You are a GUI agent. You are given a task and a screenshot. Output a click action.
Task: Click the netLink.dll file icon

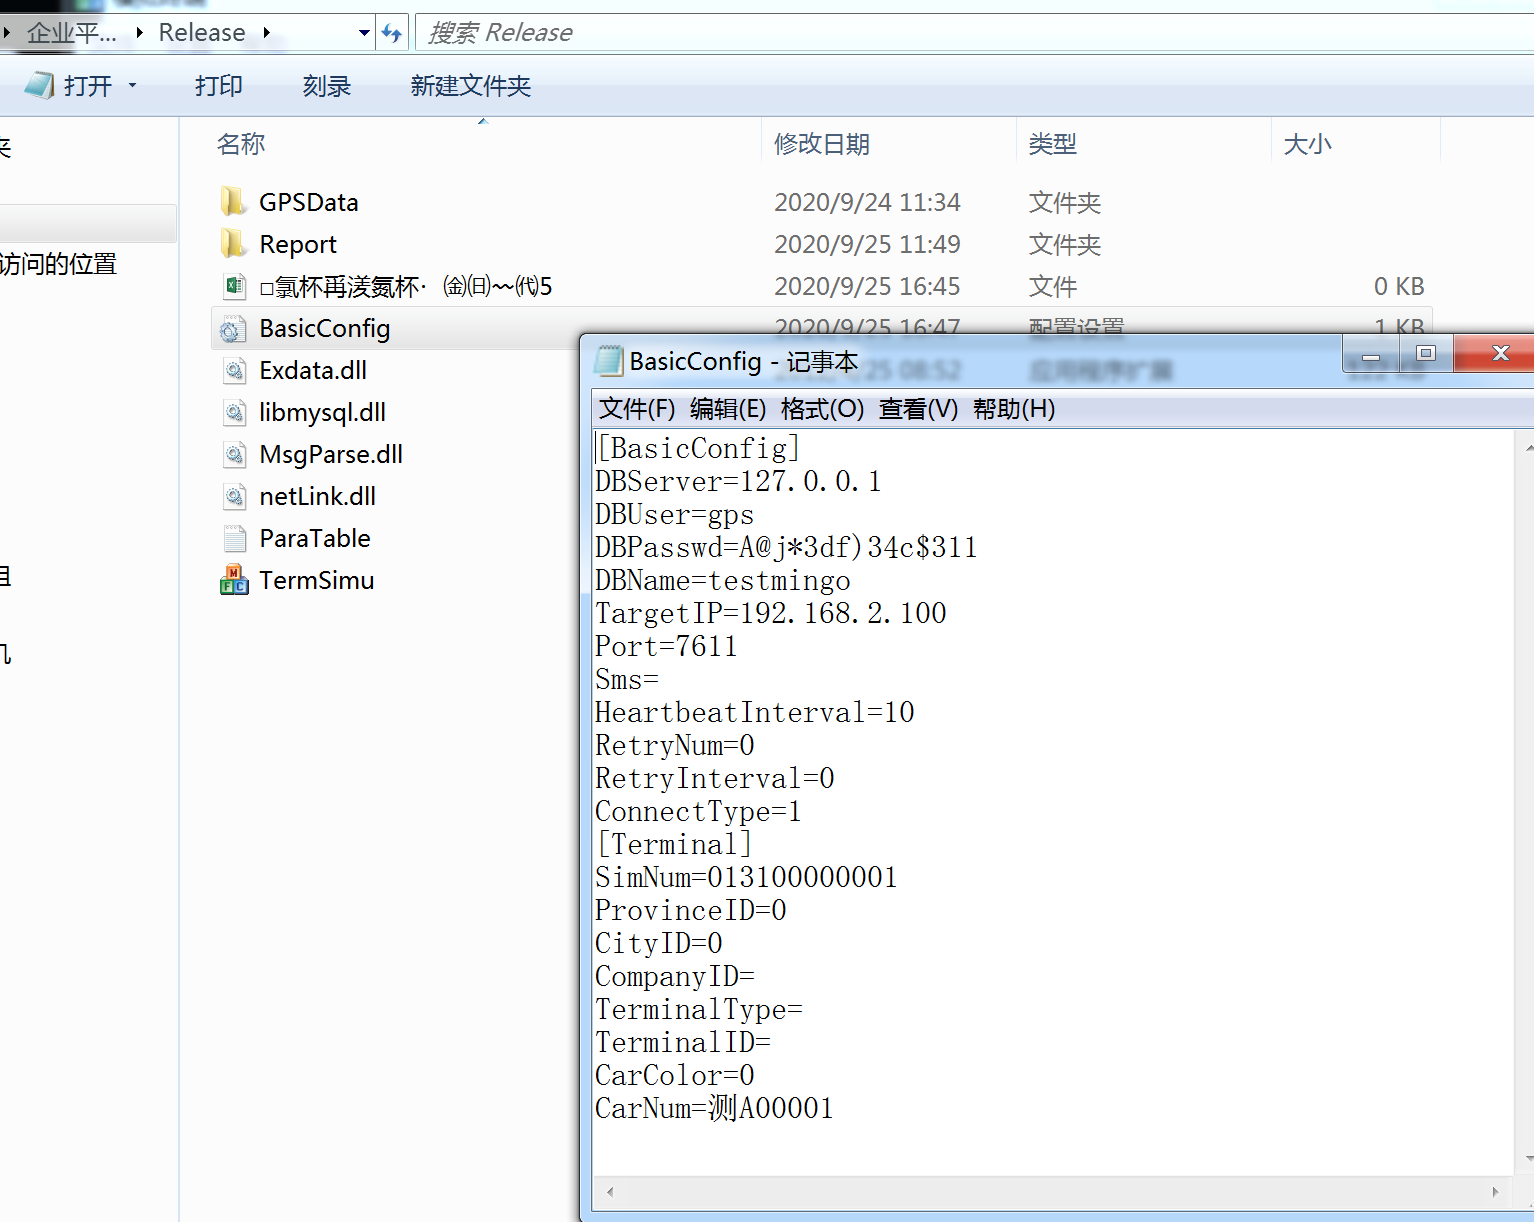234,497
